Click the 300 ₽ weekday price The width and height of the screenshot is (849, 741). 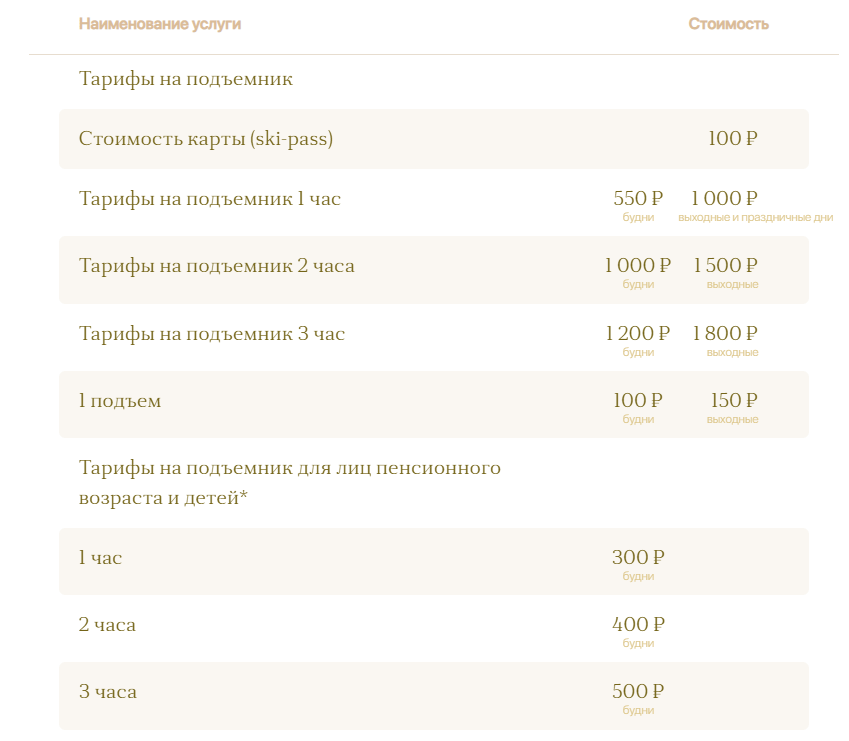tap(638, 558)
